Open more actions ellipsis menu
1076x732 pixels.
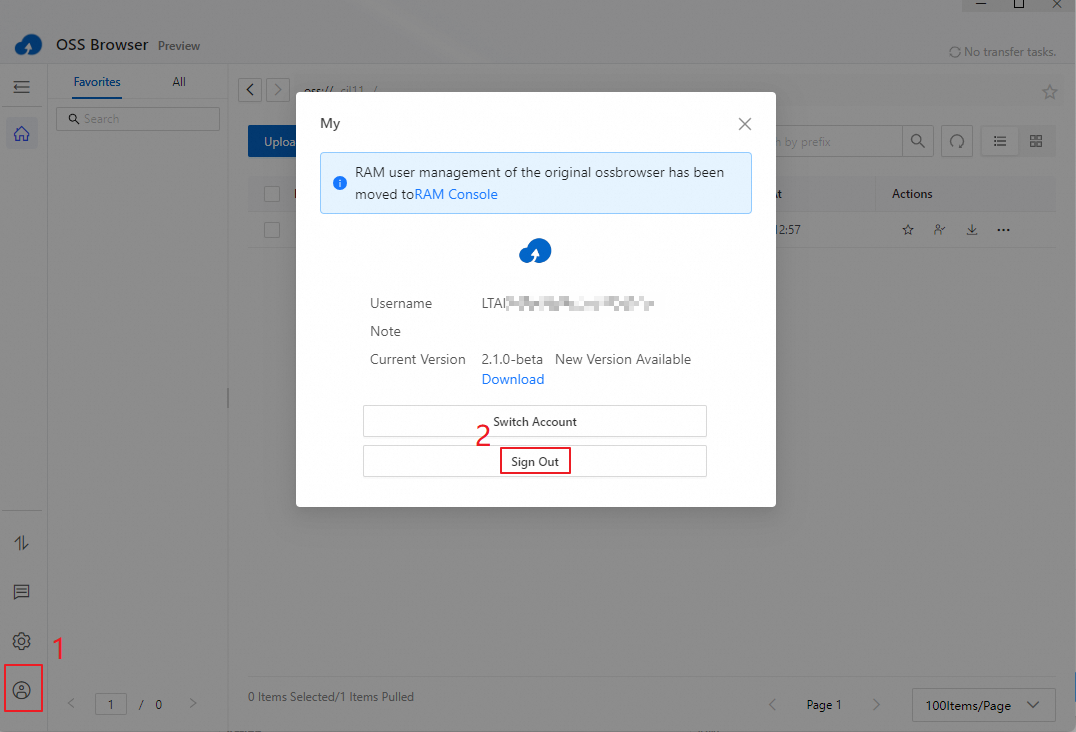[x=1003, y=230]
